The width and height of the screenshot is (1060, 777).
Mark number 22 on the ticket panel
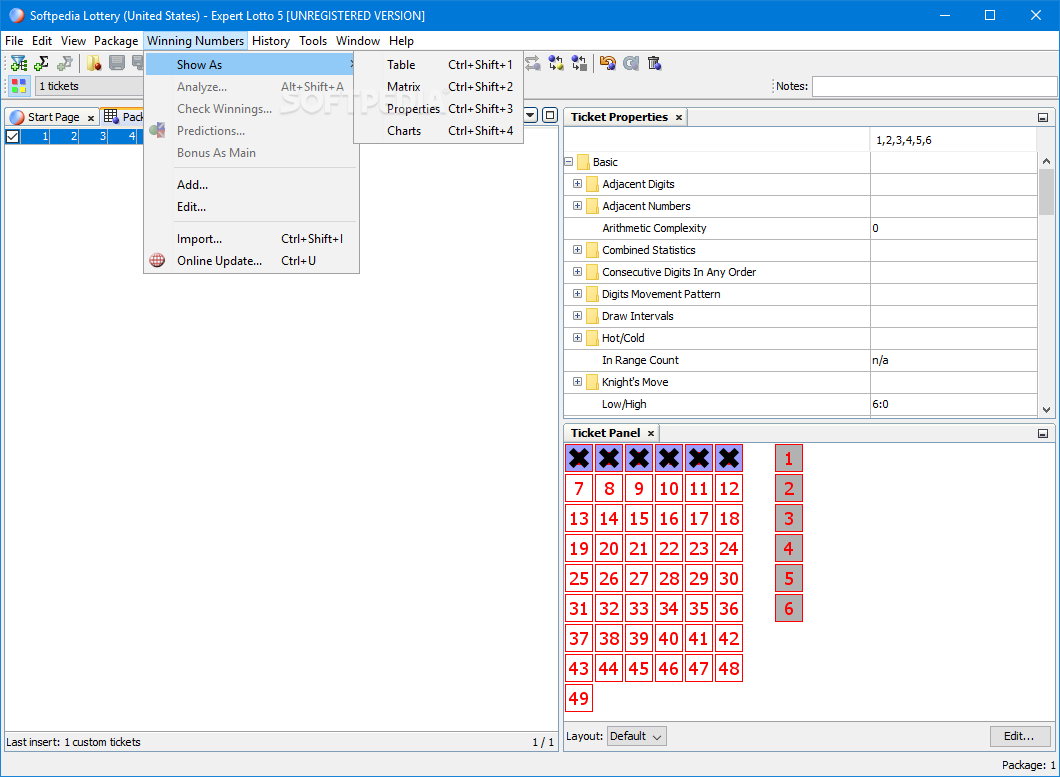coord(669,548)
